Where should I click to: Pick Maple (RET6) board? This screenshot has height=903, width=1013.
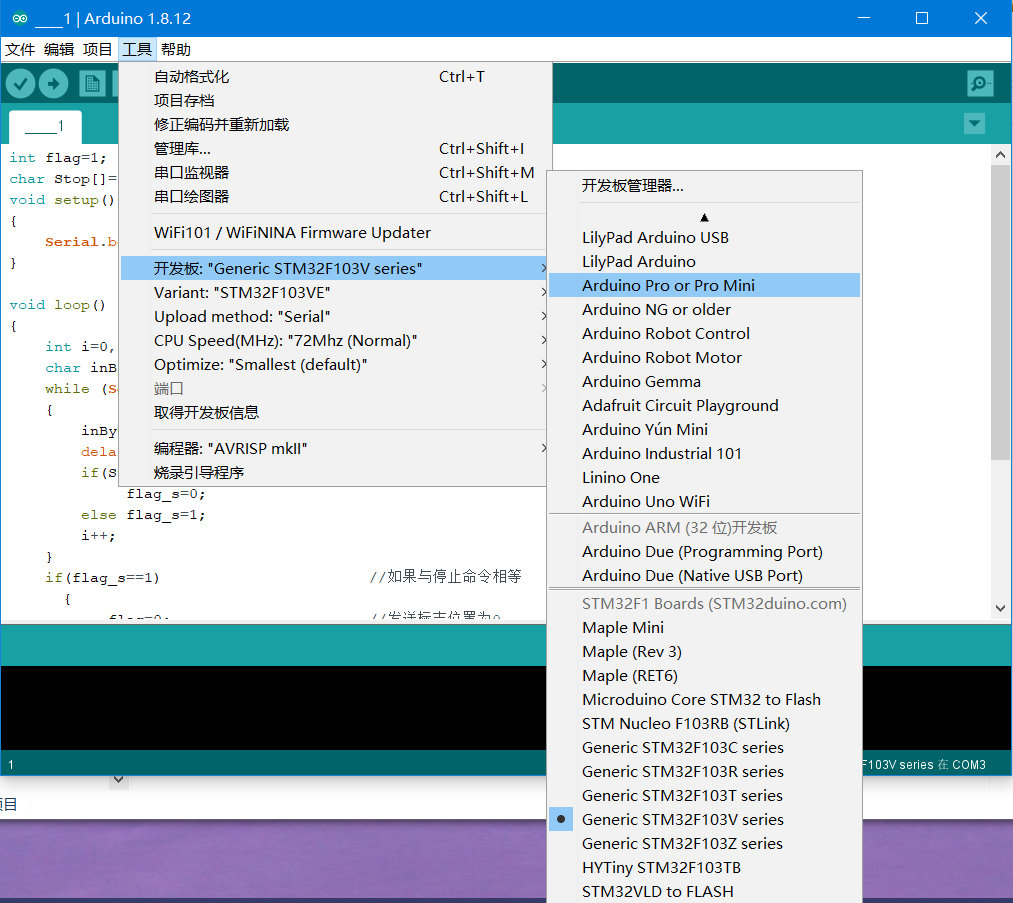pyautogui.click(x=704, y=675)
